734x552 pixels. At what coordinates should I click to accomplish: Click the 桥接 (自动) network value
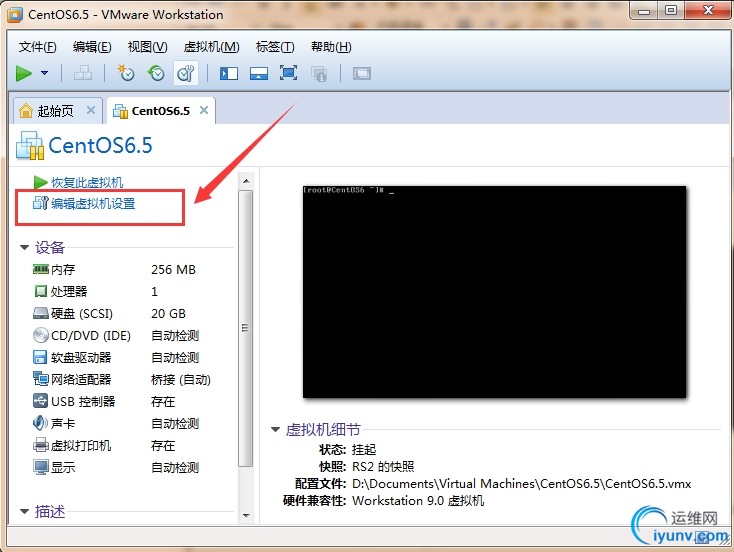[x=181, y=380]
